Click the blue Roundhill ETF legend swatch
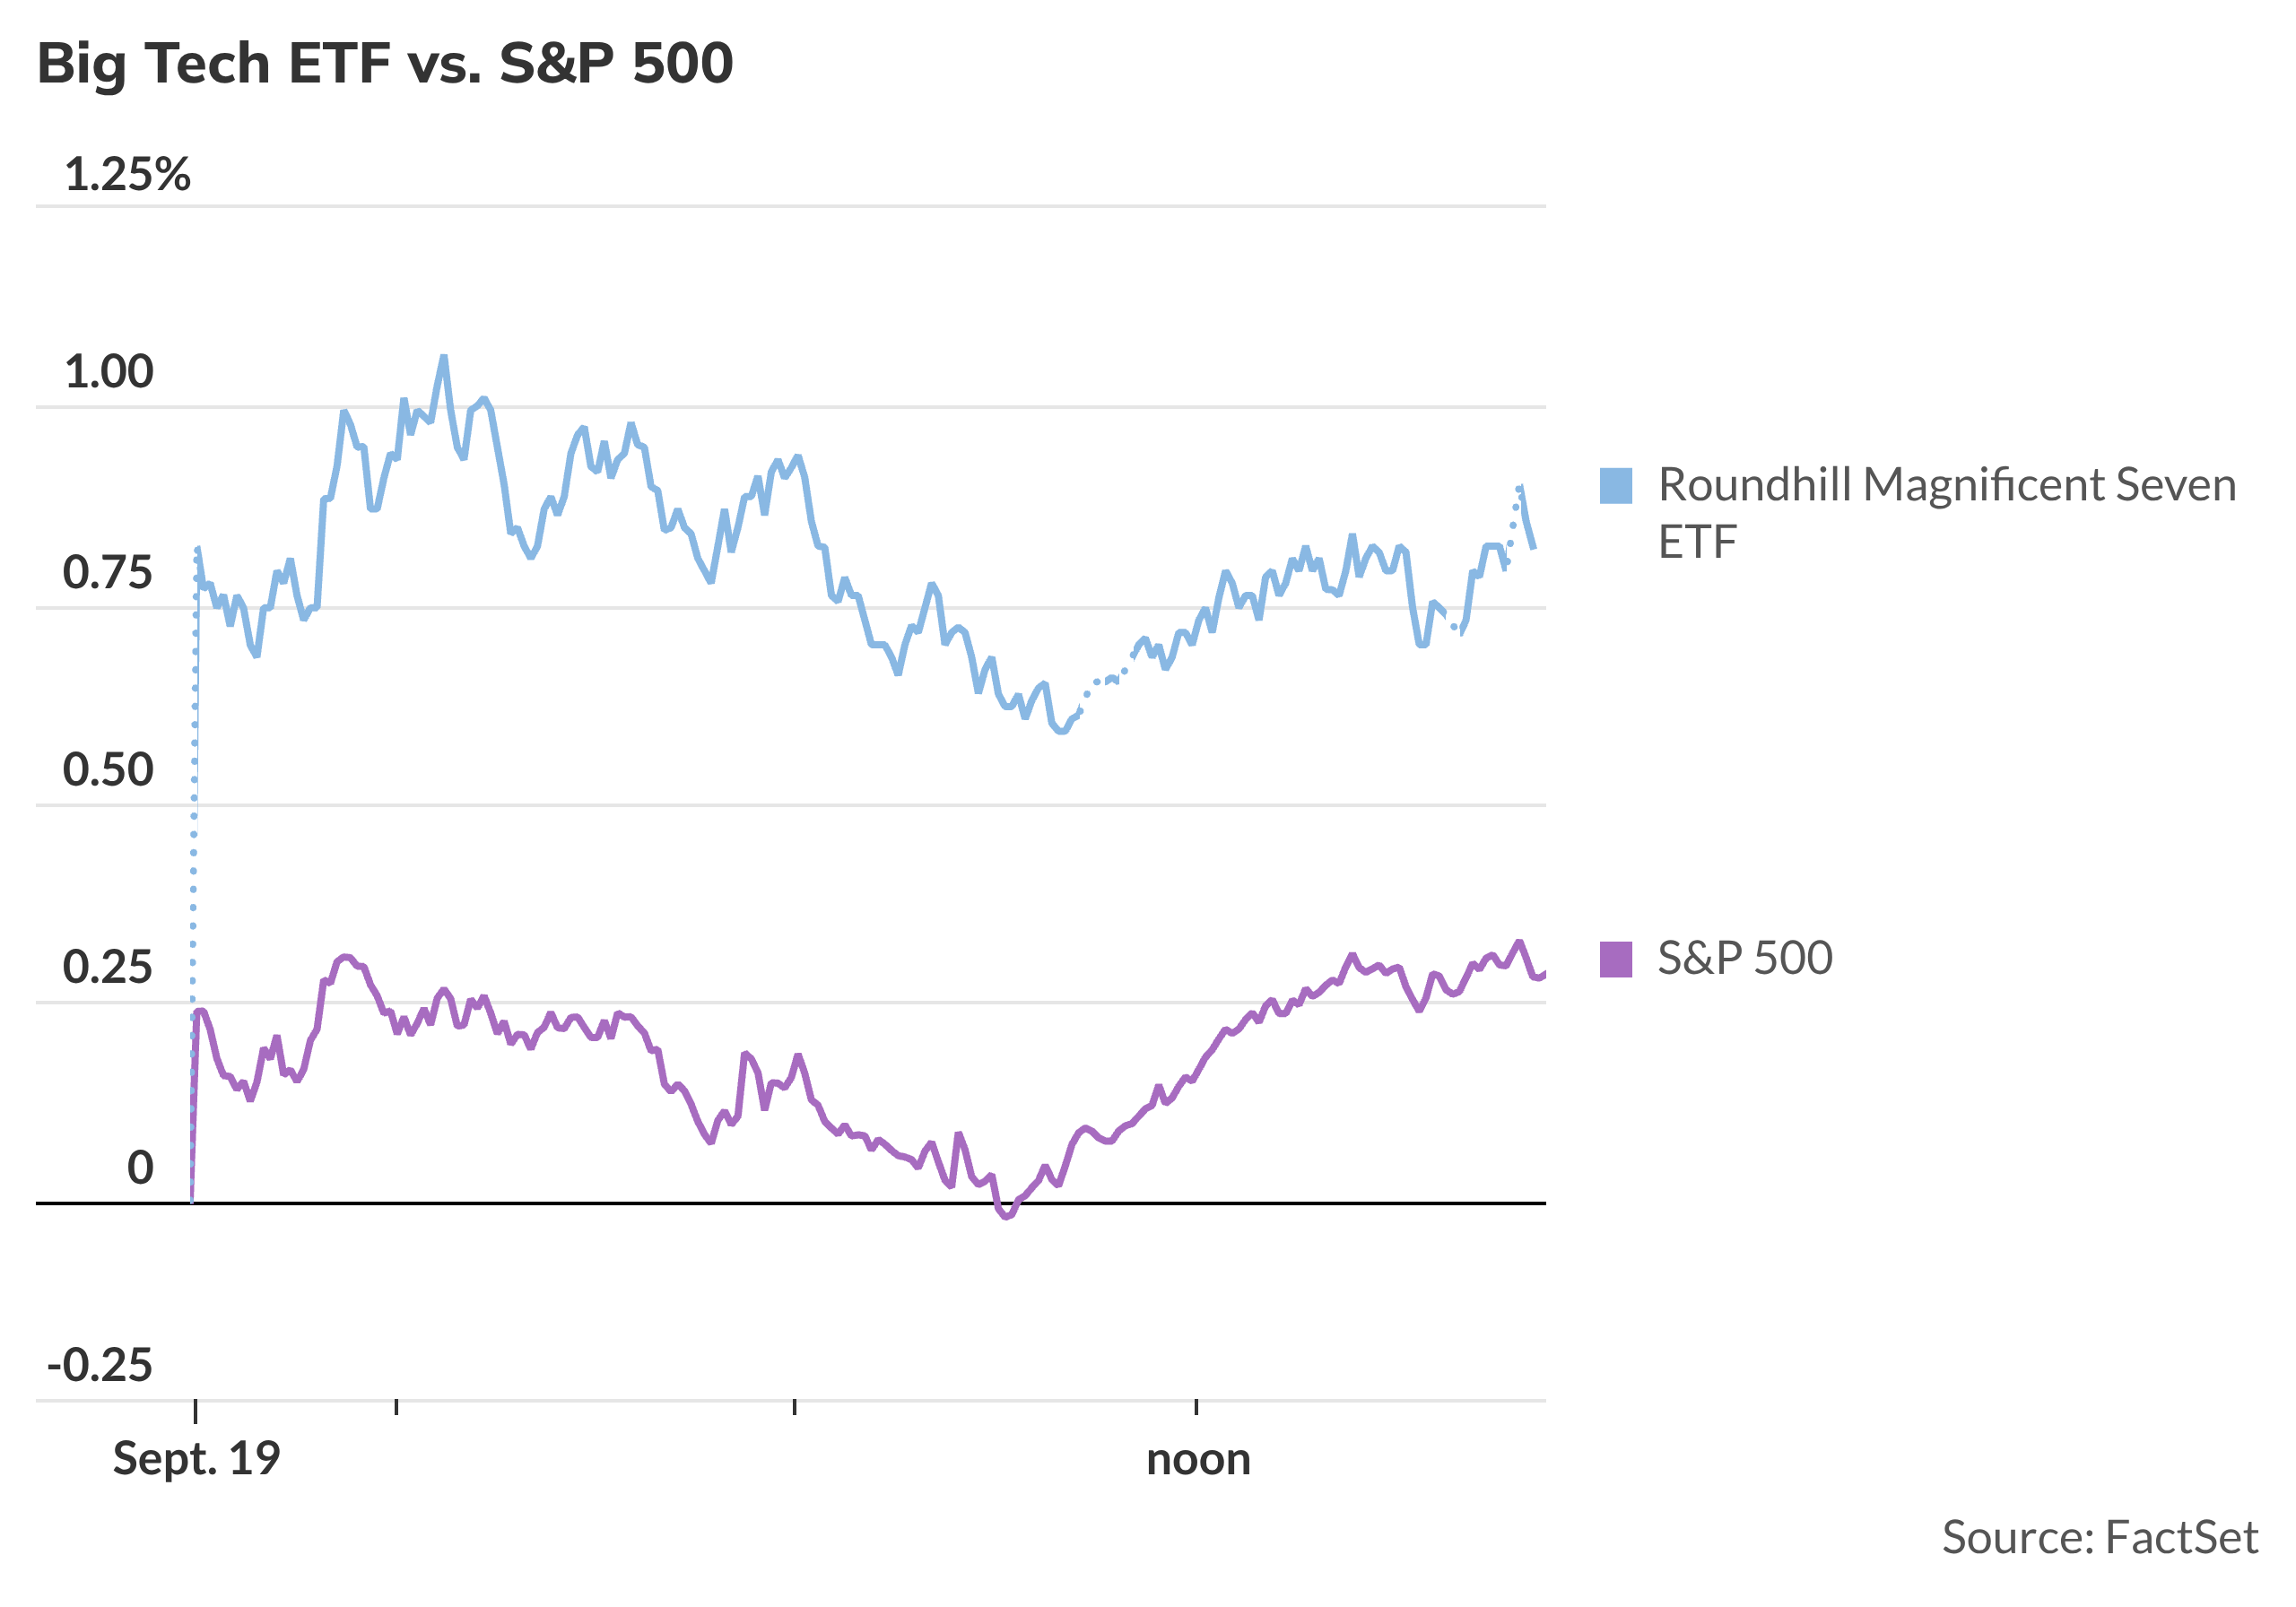Viewport: 2296px width, 1607px height. (1615, 486)
